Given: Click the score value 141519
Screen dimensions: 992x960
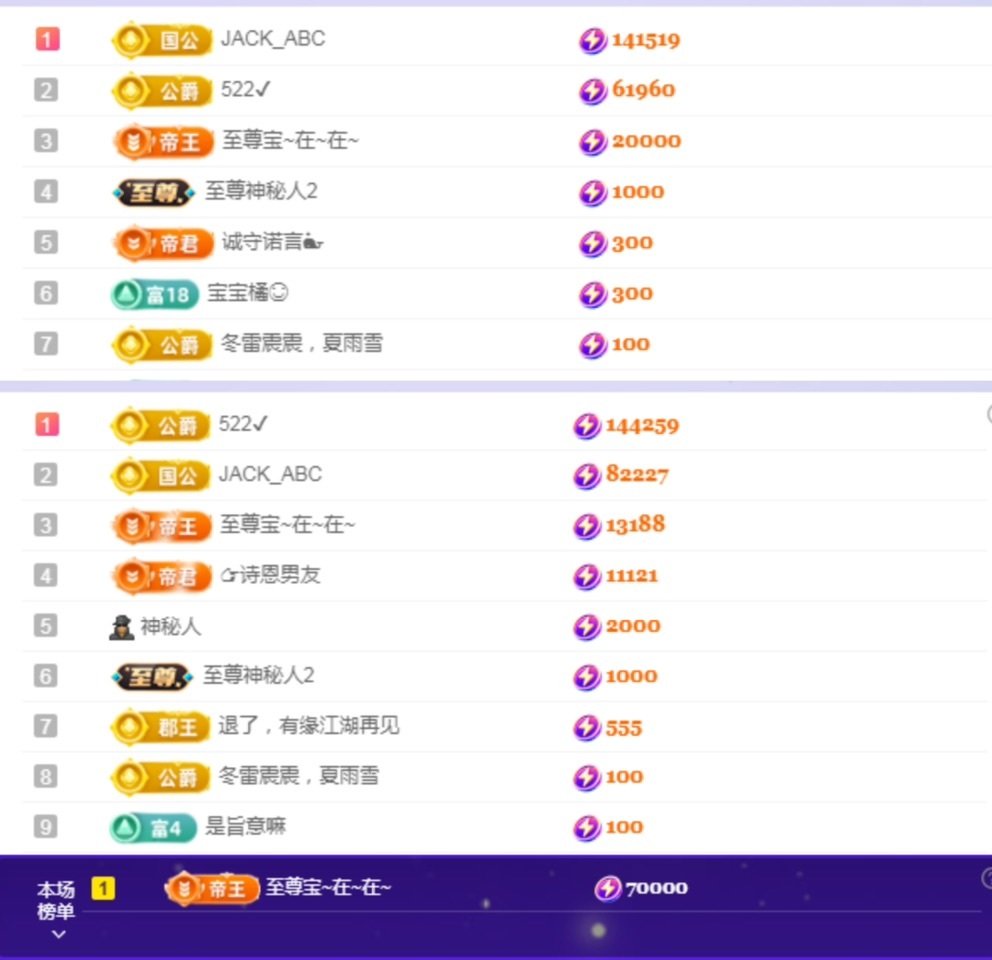Looking at the screenshot, I should (646, 41).
